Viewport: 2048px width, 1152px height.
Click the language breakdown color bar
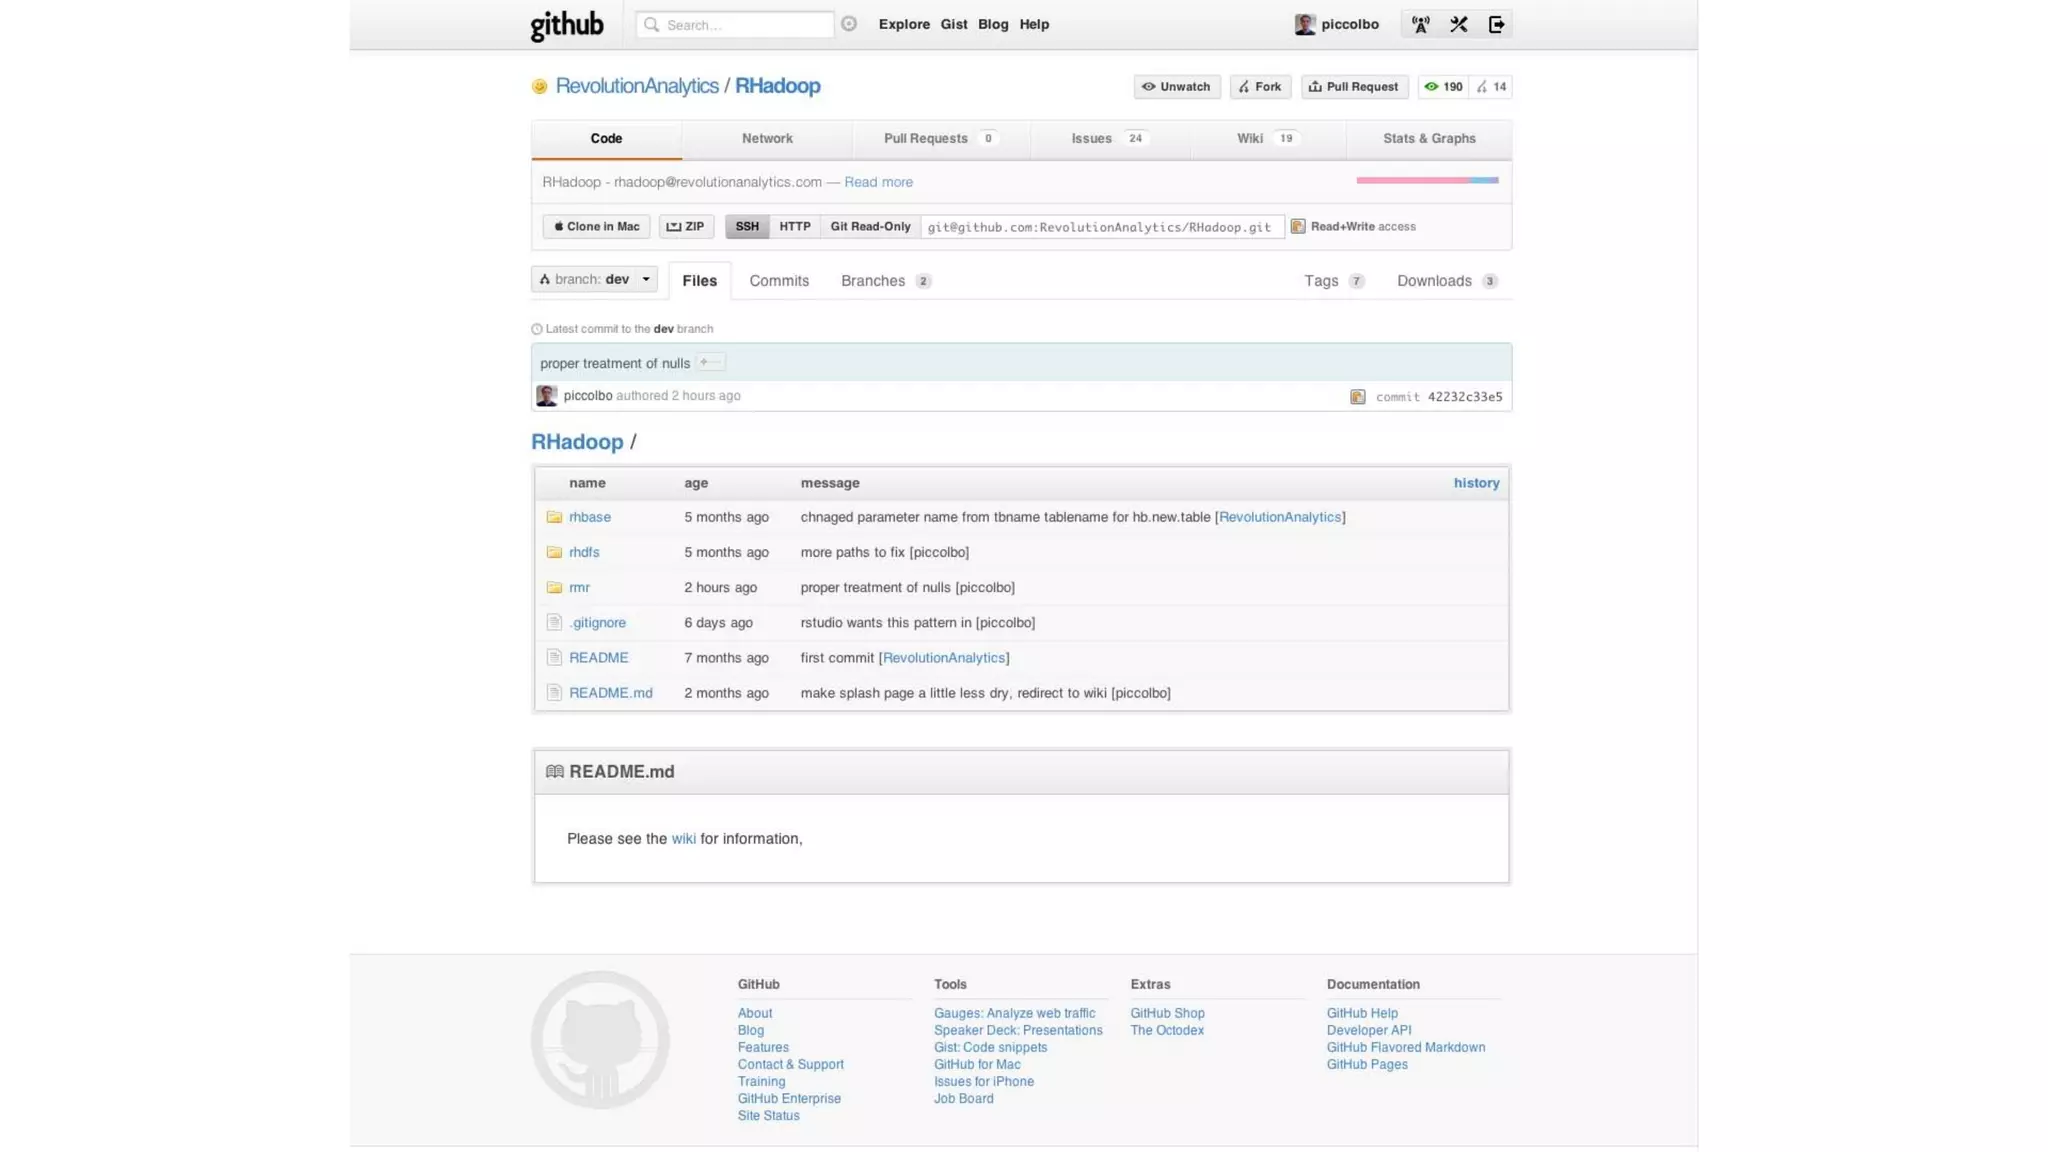[1427, 180]
